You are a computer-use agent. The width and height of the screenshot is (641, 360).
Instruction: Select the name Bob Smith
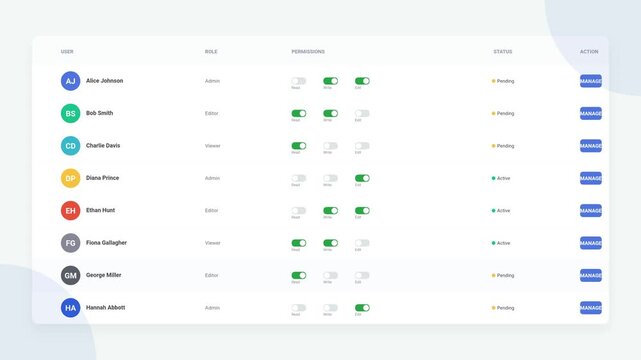click(99, 113)
